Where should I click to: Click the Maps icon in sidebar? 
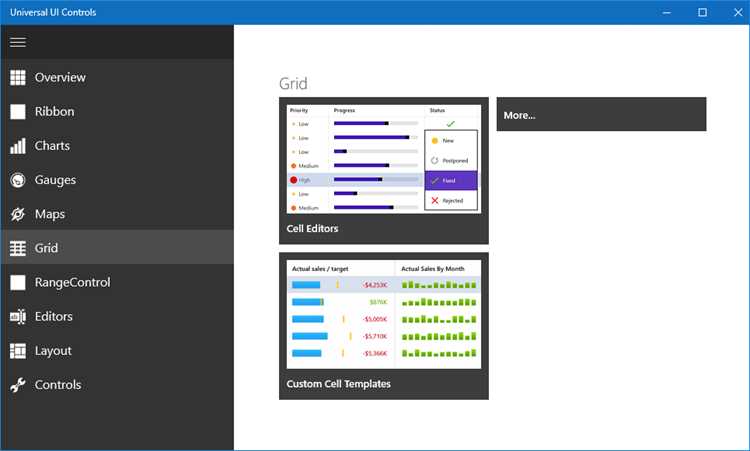tap(18, 214)
